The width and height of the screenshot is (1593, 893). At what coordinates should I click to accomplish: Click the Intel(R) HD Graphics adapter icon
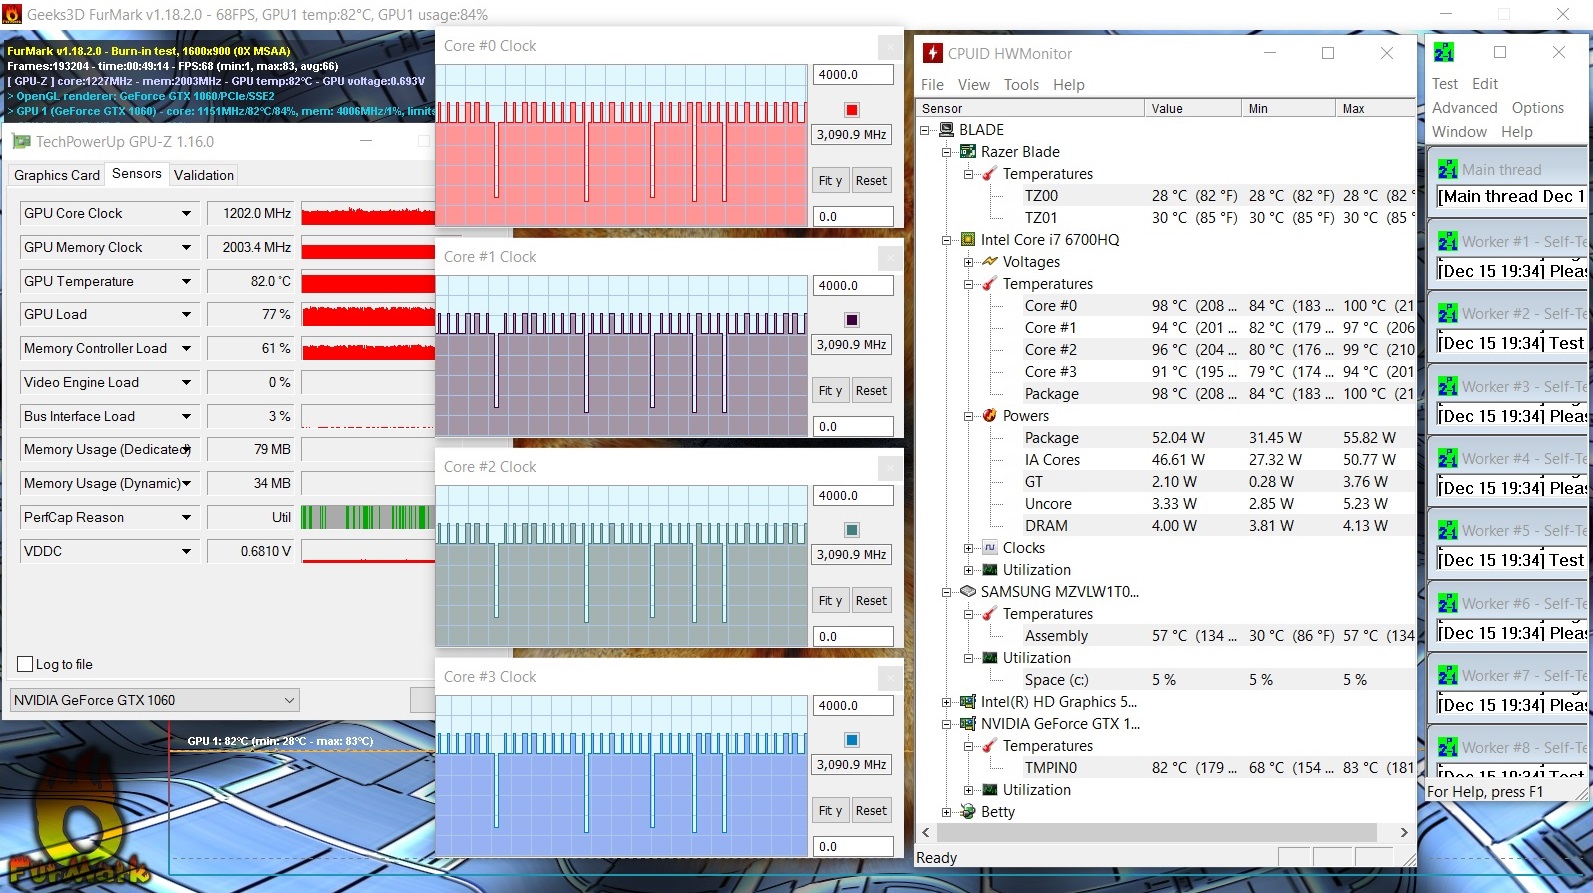click(968, 702)
